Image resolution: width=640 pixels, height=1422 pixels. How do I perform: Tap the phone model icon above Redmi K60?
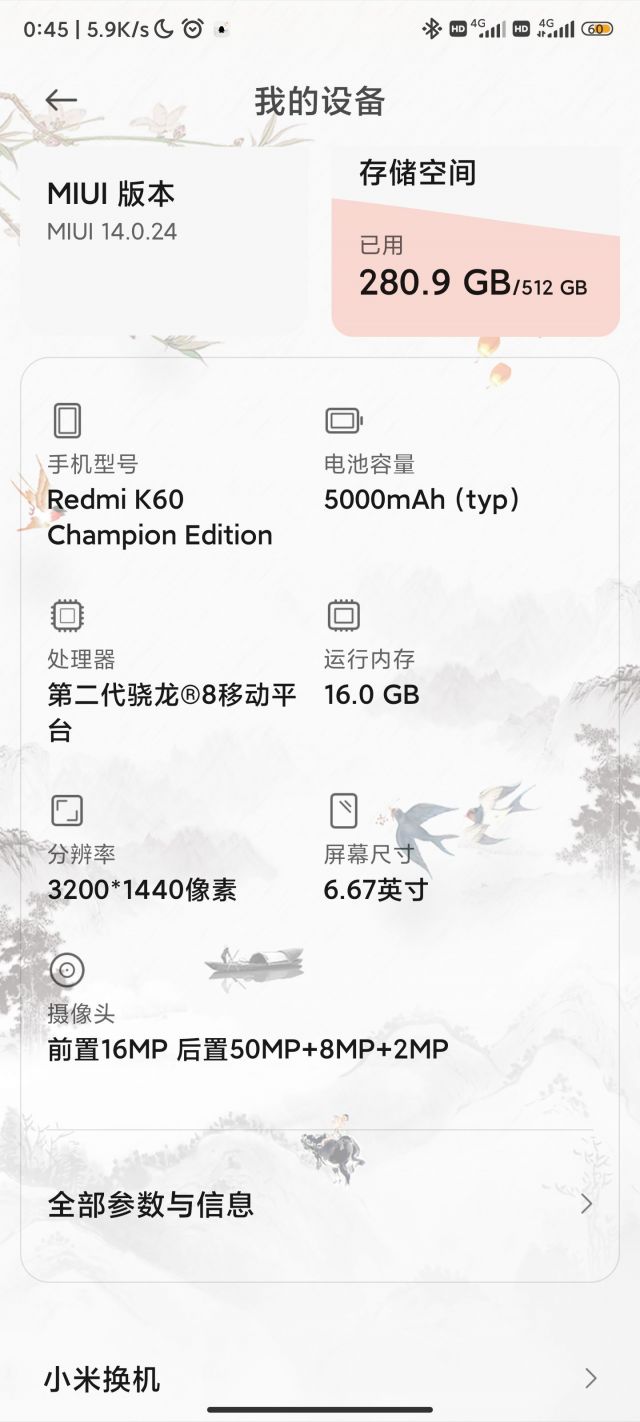[x=67, y=420]
